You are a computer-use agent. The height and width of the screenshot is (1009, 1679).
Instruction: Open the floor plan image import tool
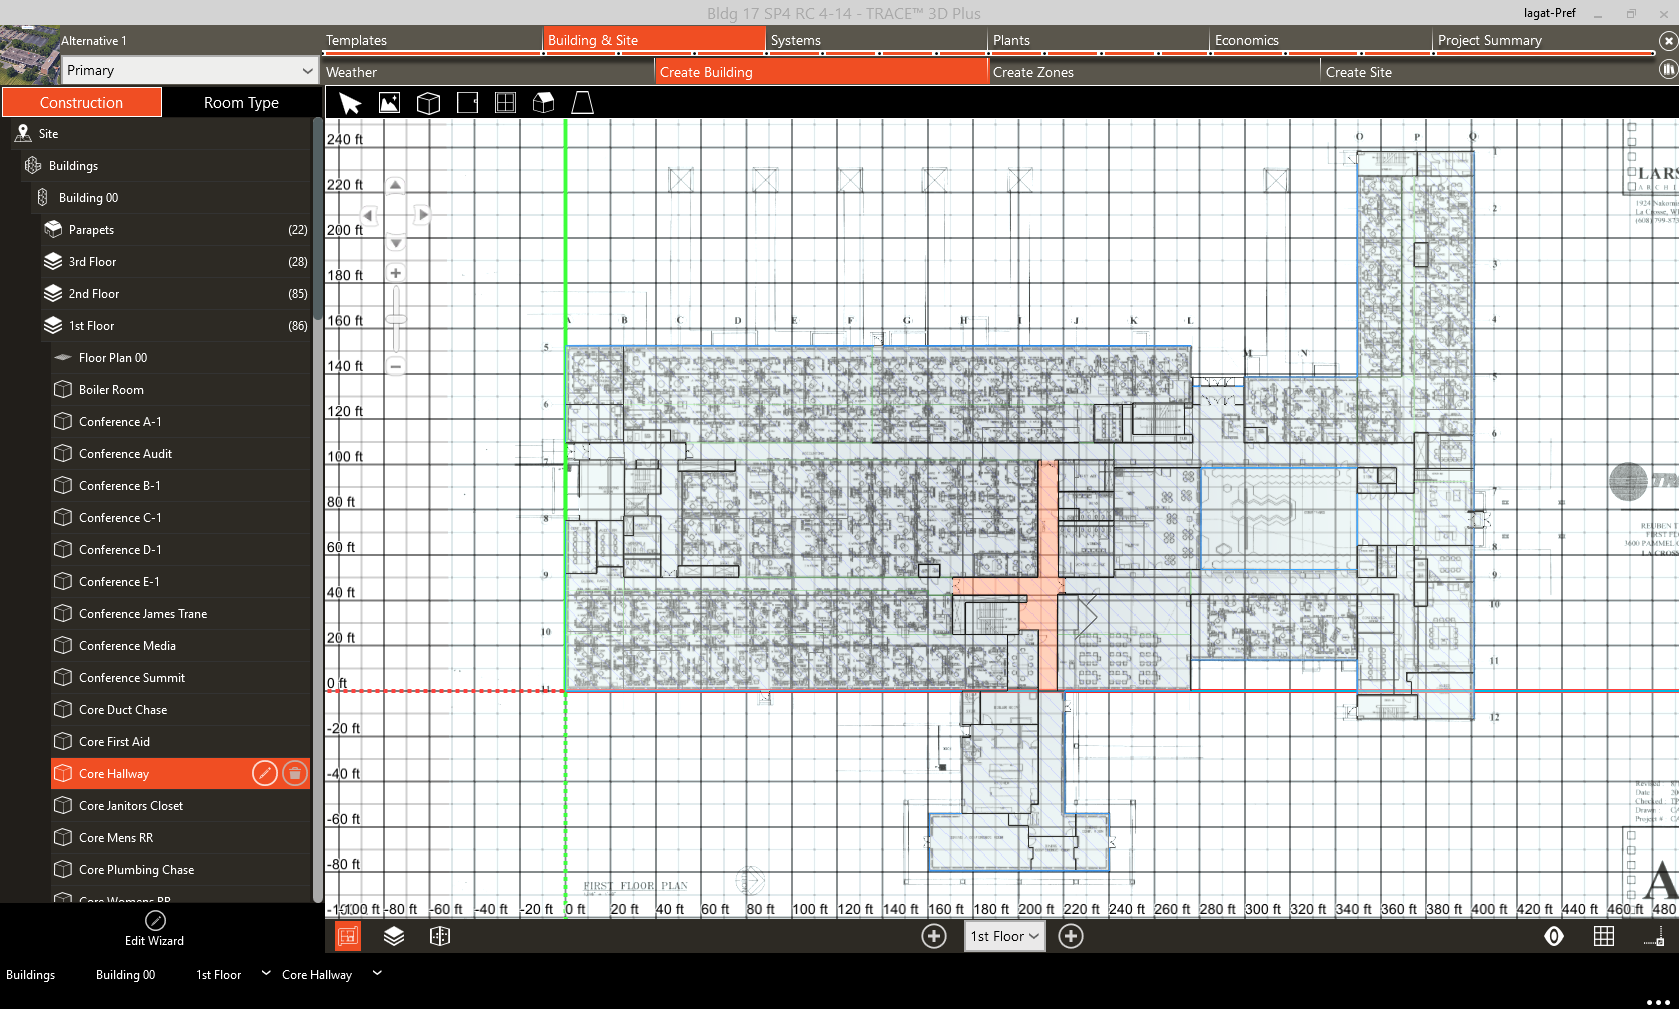click(389, 102)
